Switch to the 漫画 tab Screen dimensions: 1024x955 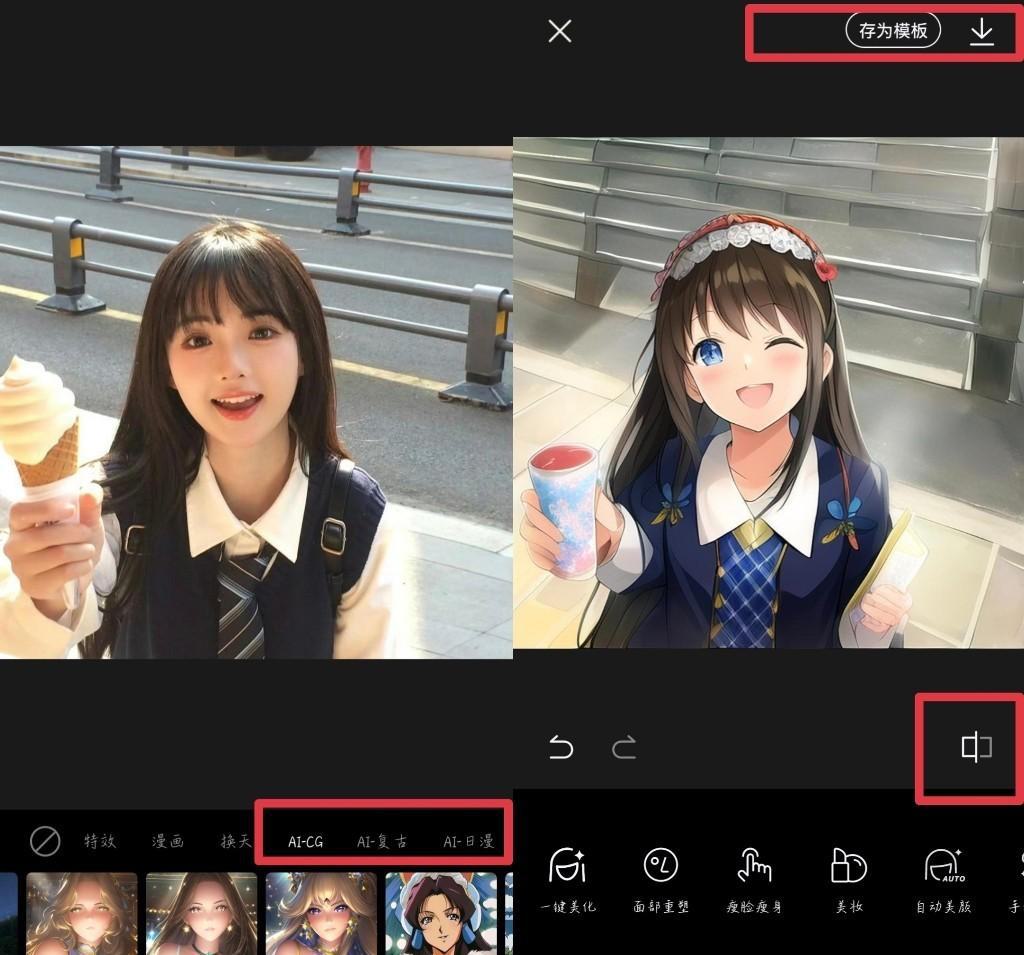click(168, 841)
